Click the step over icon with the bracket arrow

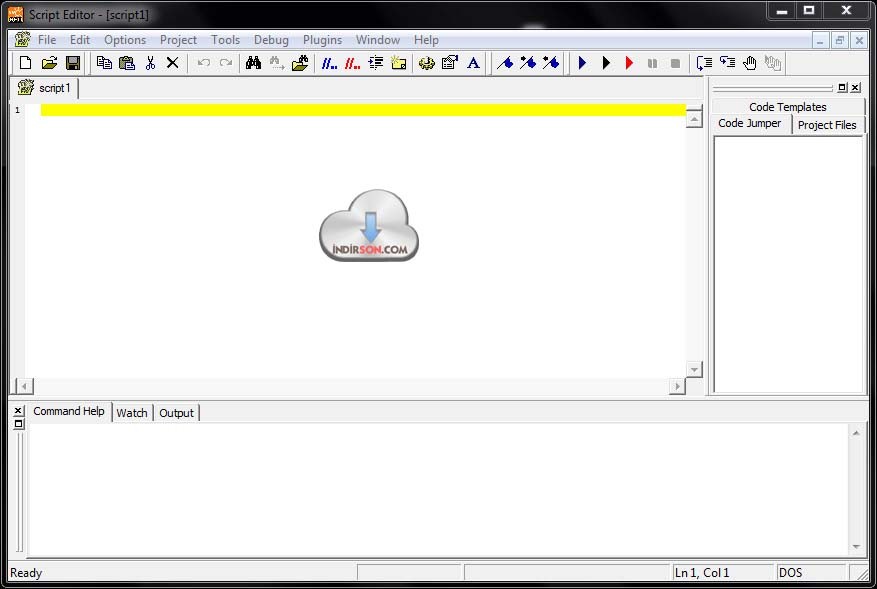pyautogui.click(x=704, y=63)
